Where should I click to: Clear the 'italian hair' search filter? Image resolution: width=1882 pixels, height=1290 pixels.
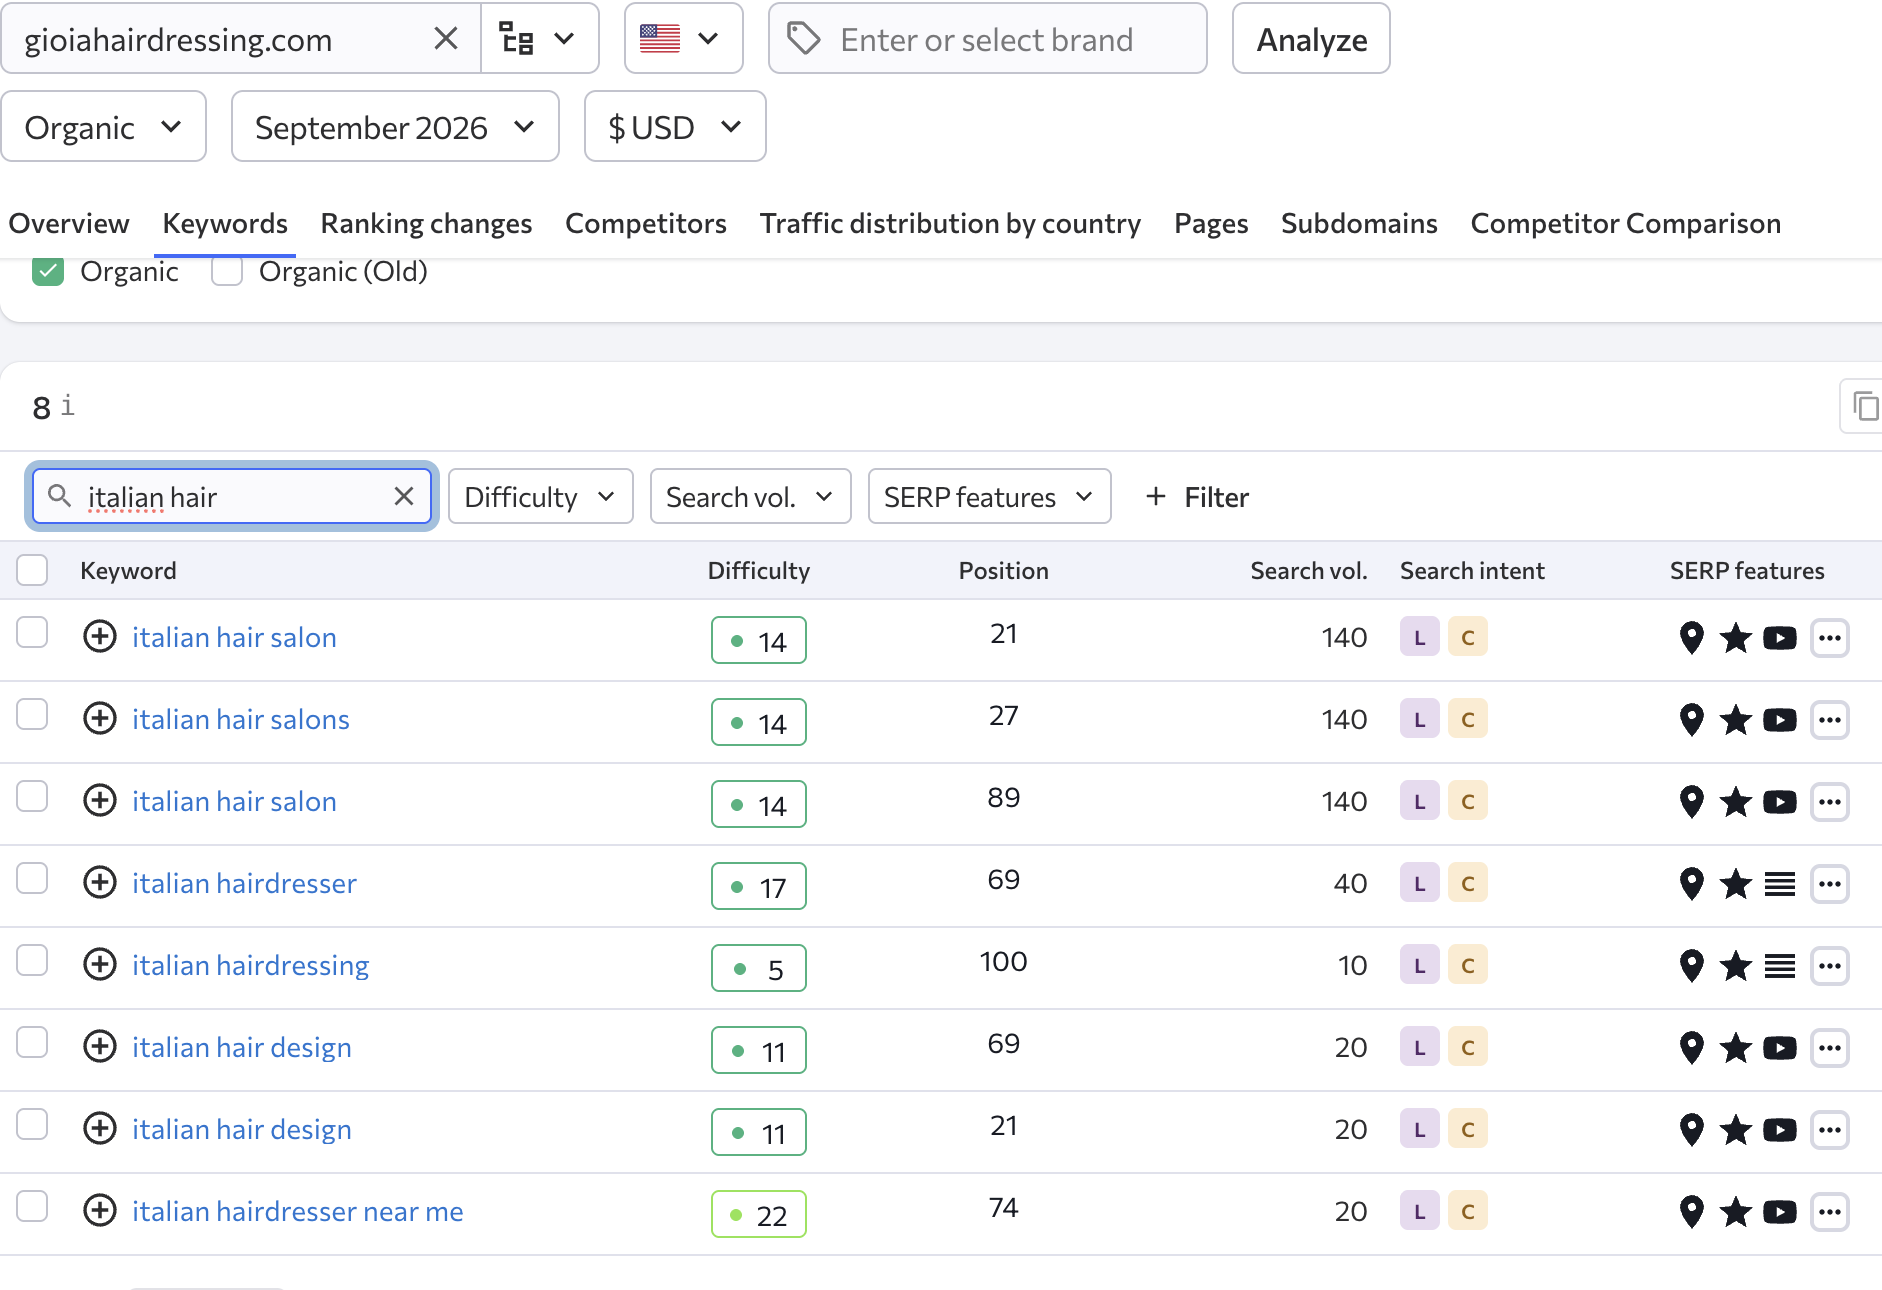tap(404, 496)
